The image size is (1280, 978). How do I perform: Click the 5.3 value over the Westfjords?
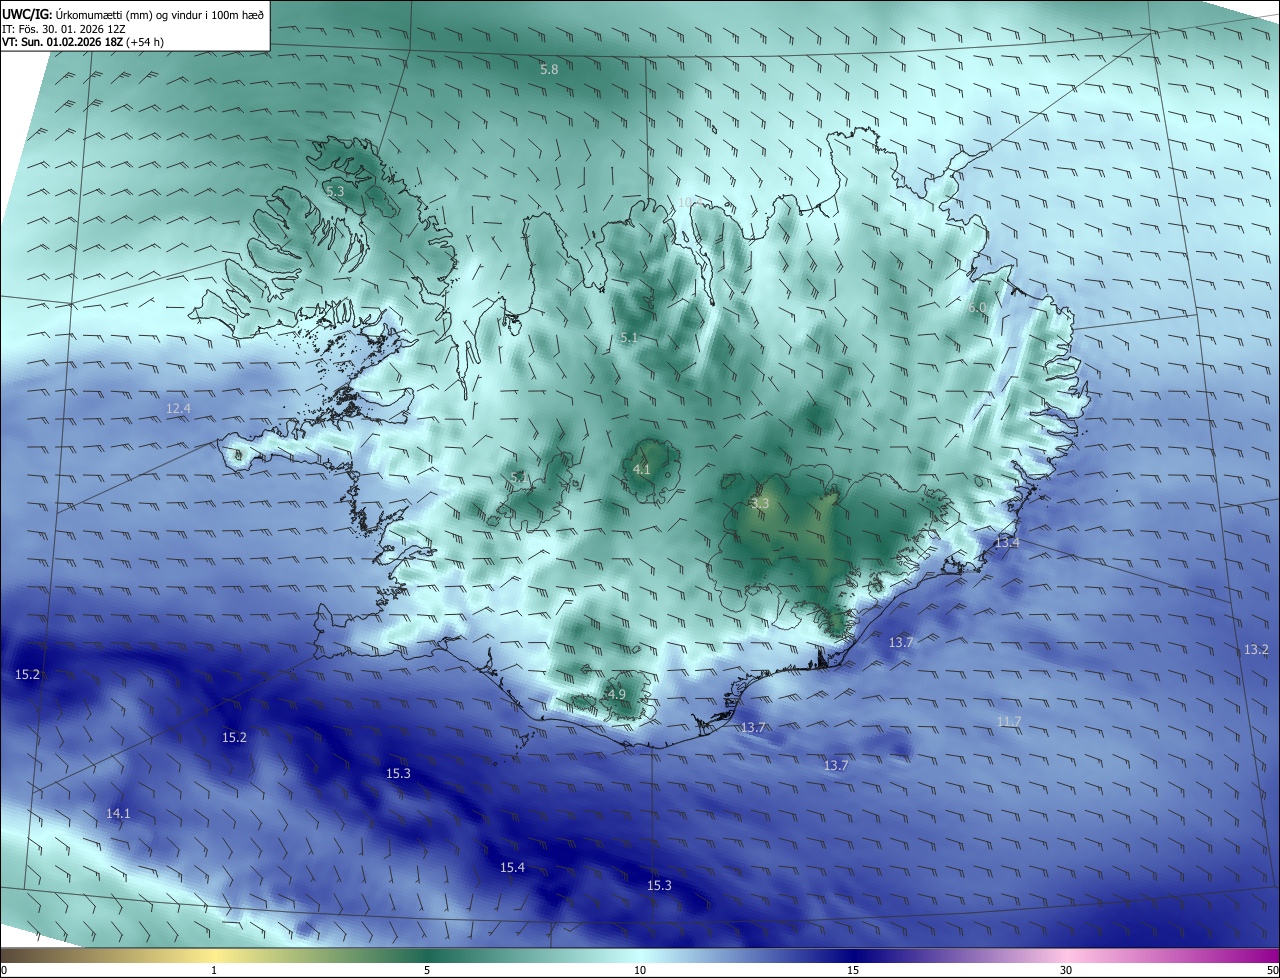(335, 190)
